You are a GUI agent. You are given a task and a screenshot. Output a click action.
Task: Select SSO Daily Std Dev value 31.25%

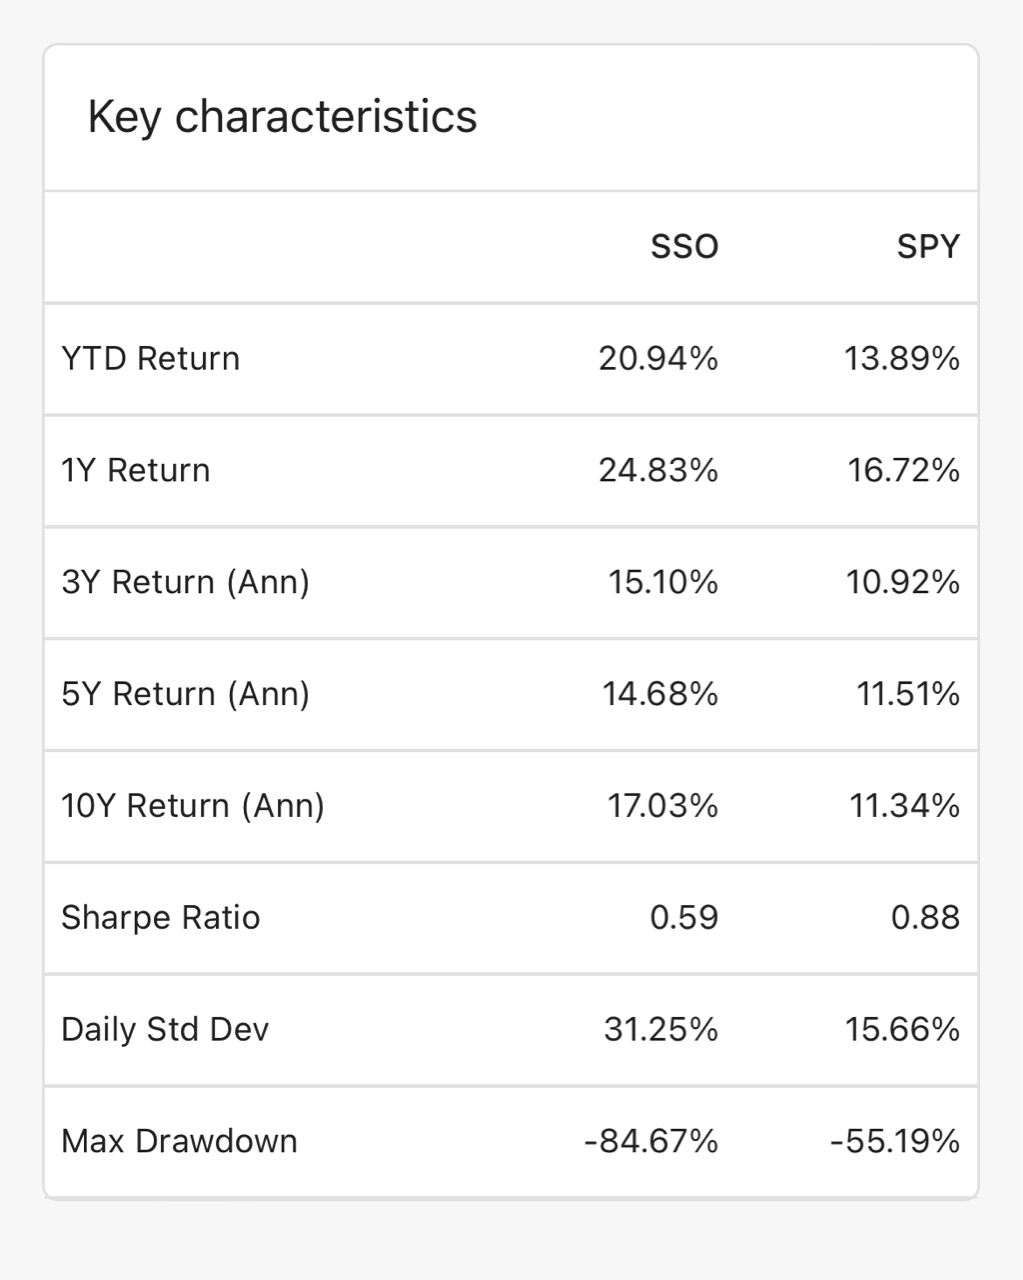pyautogui.click(x=660, y=1029)
